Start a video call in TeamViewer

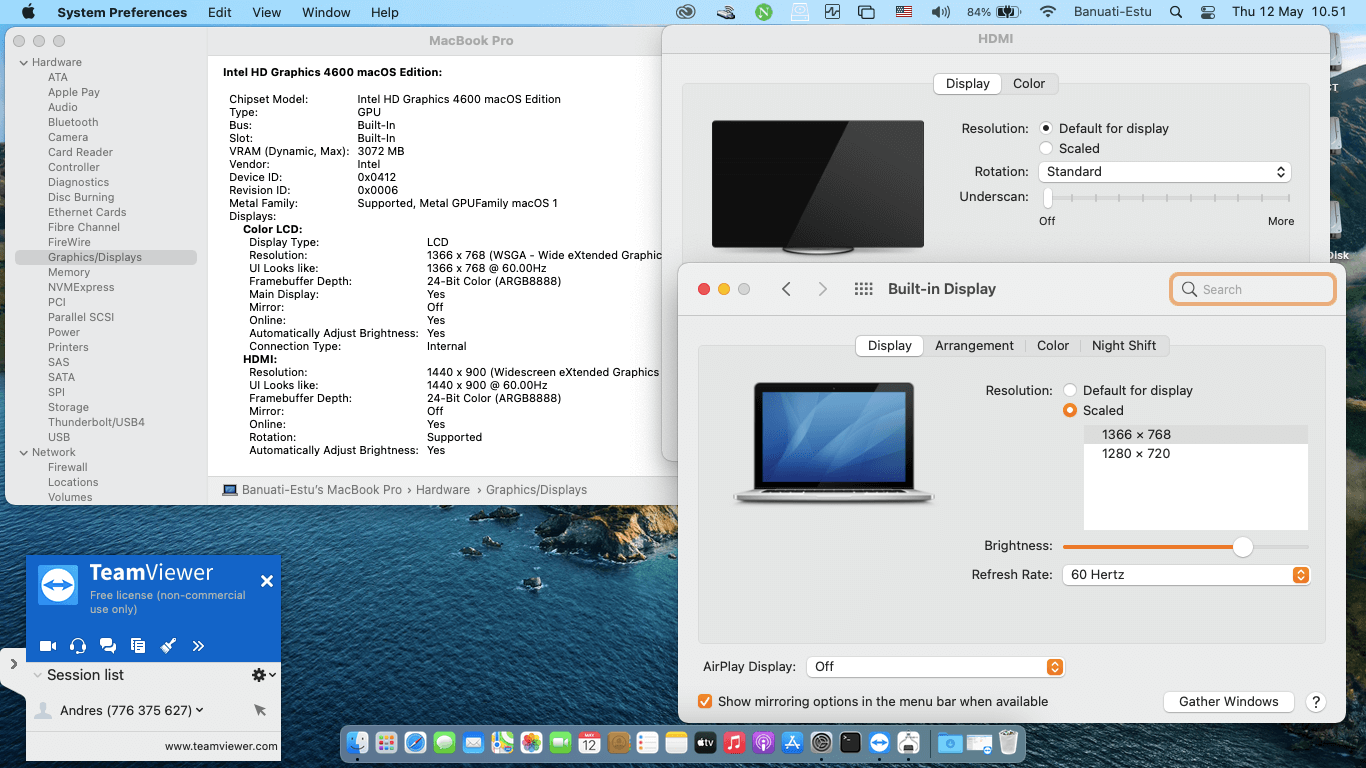tap(47, 645)
